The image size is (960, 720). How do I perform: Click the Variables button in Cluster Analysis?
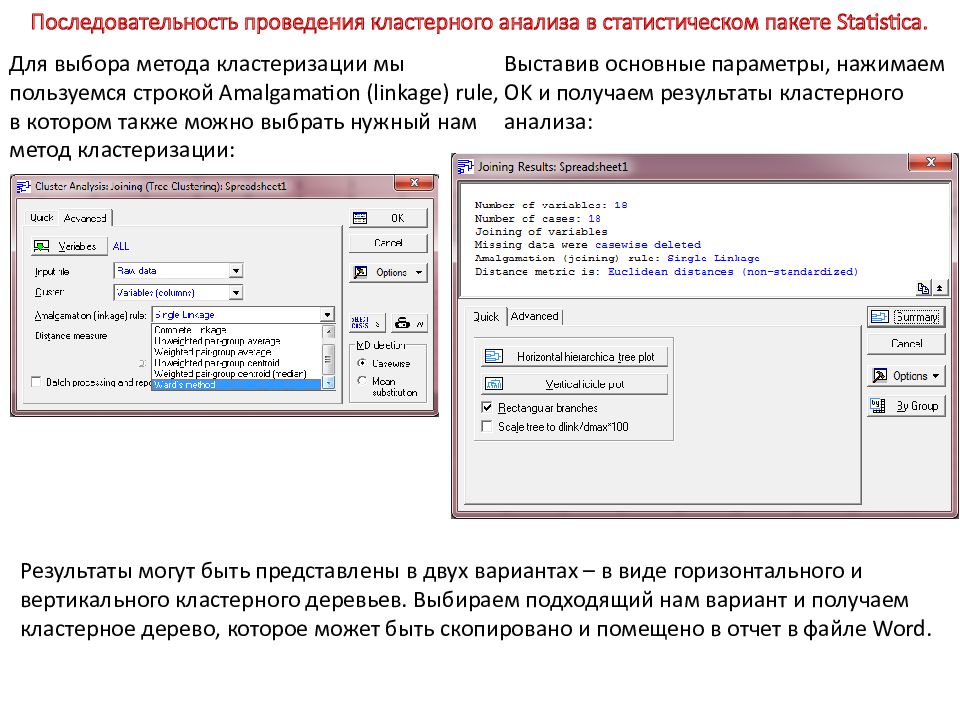point(69,246)
